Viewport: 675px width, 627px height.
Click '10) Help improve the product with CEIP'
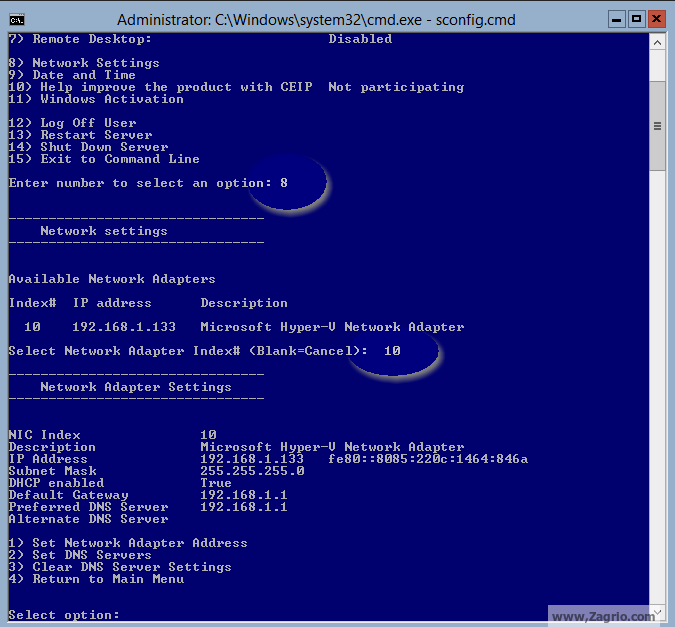[x=161, y=87]
